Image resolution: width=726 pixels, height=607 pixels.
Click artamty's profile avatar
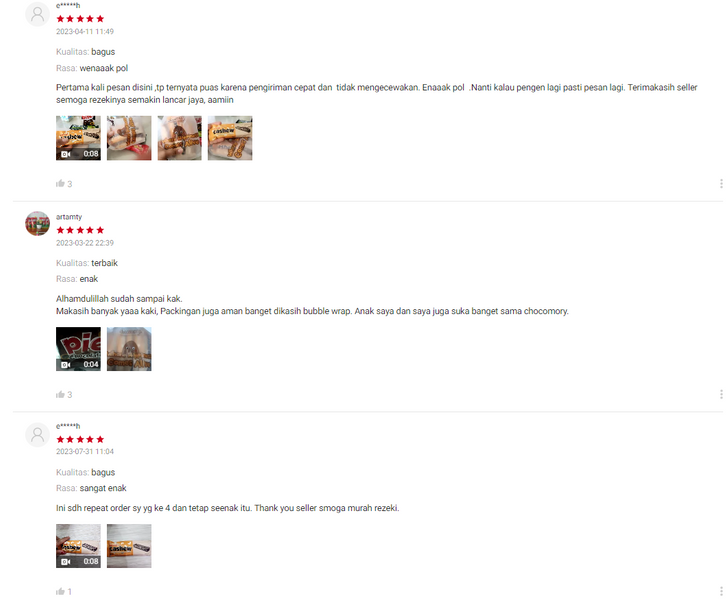point(38,224)
